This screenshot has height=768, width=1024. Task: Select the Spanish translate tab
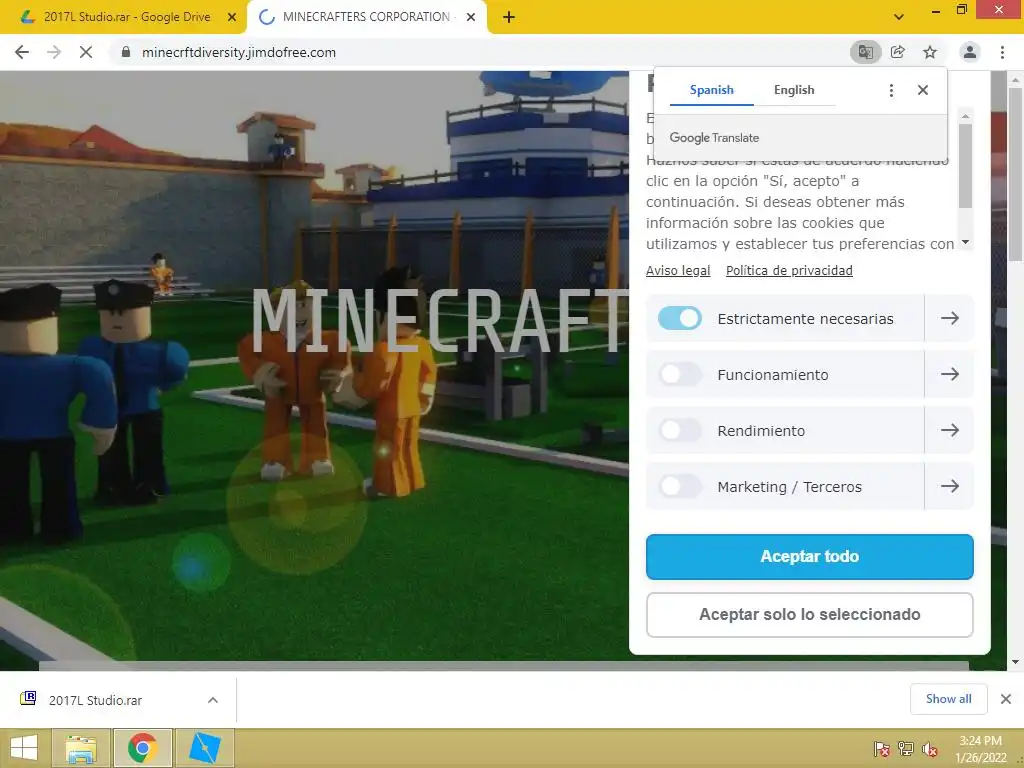(711, 90)
